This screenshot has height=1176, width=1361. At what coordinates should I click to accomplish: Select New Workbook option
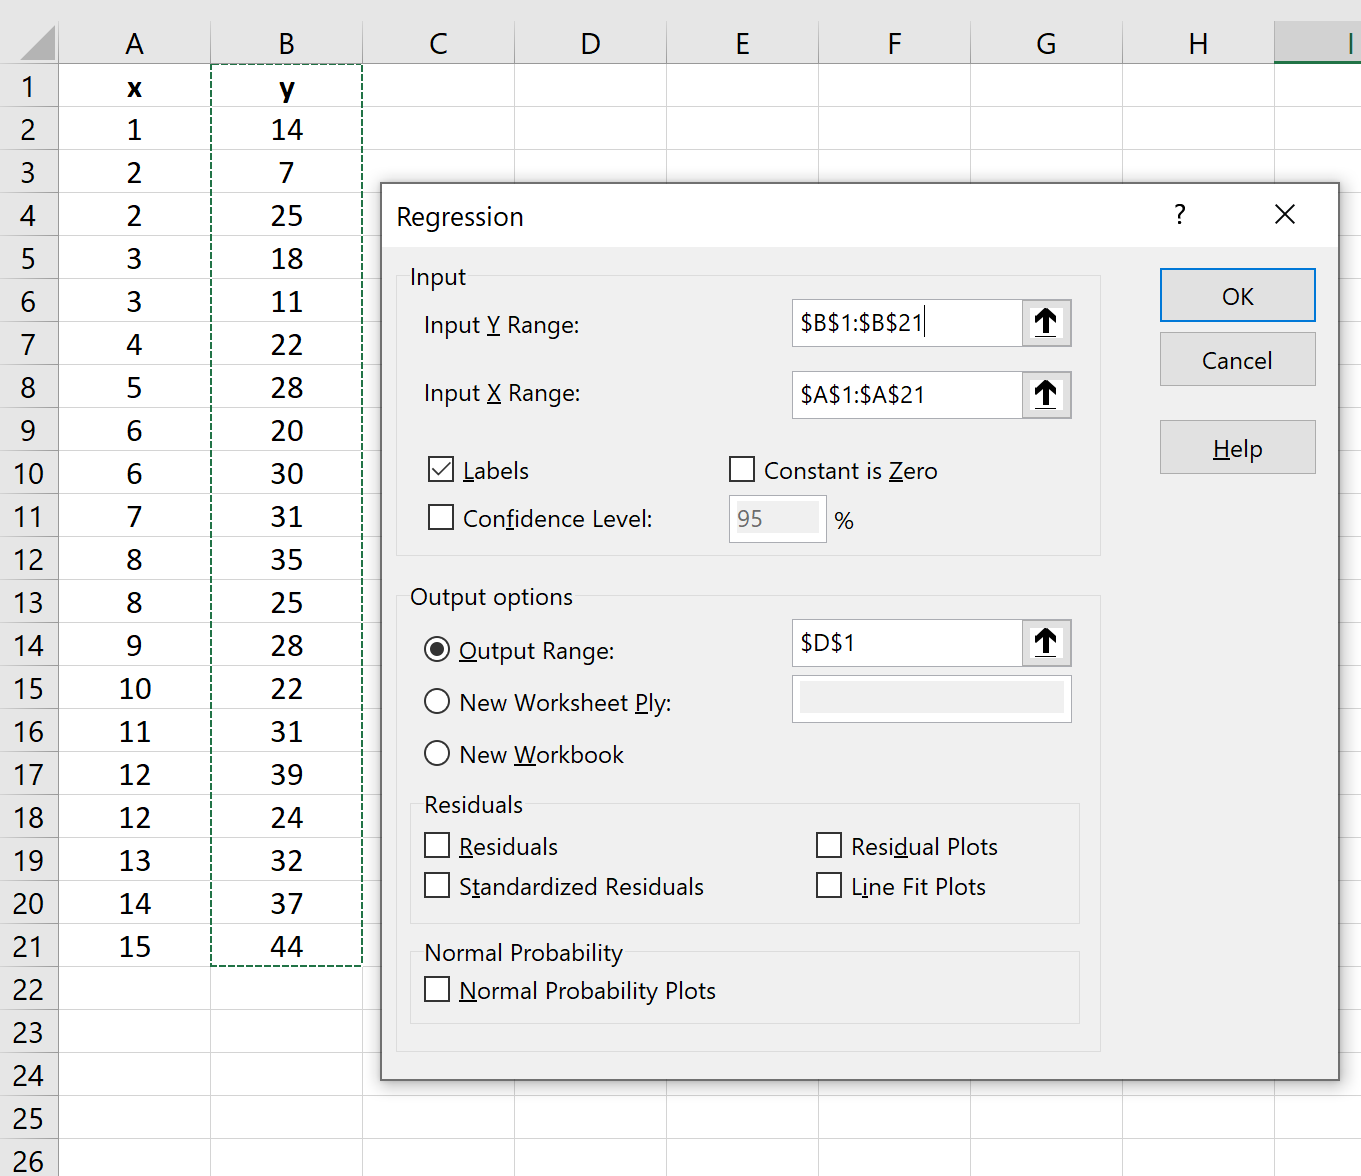point(436,753)
